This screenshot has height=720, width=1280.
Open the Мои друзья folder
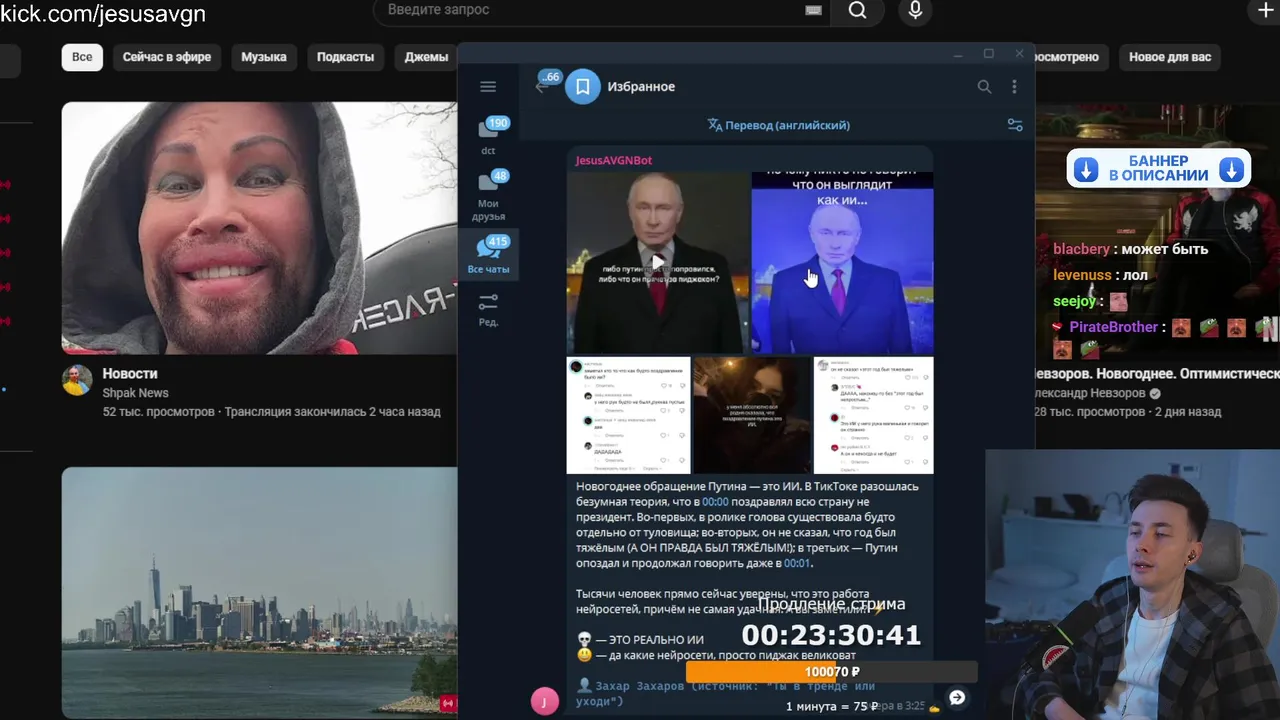(x=488, y=195)
